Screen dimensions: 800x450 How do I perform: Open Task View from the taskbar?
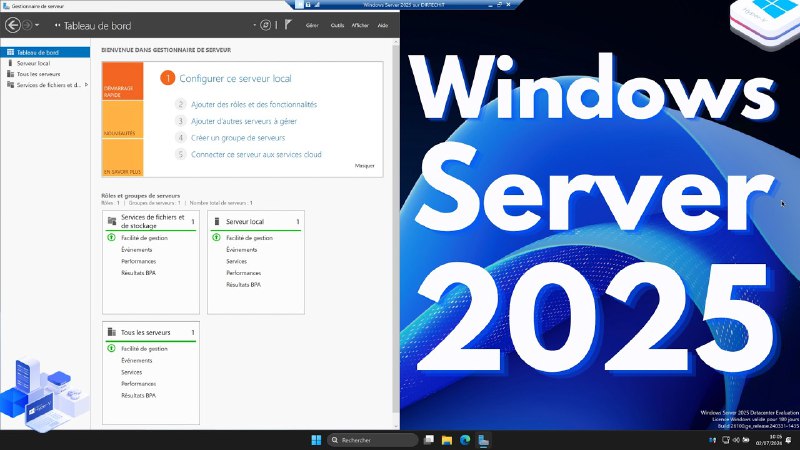429,440
